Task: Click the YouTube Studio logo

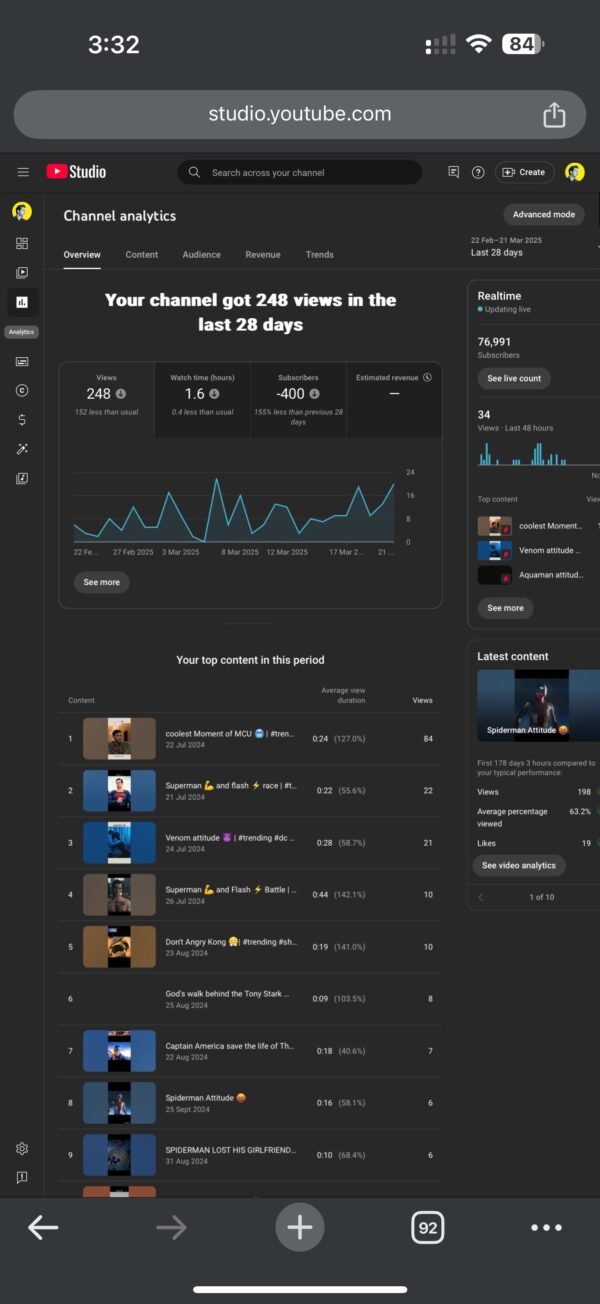Action: point(76,172)
